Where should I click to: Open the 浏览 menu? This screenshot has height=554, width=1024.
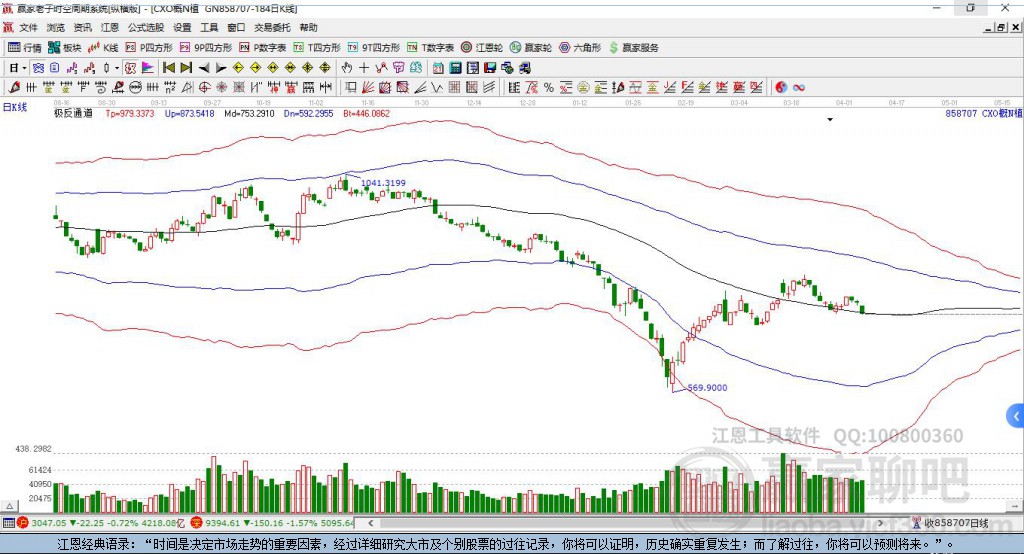pyautogui.click(x=56, y=27)
